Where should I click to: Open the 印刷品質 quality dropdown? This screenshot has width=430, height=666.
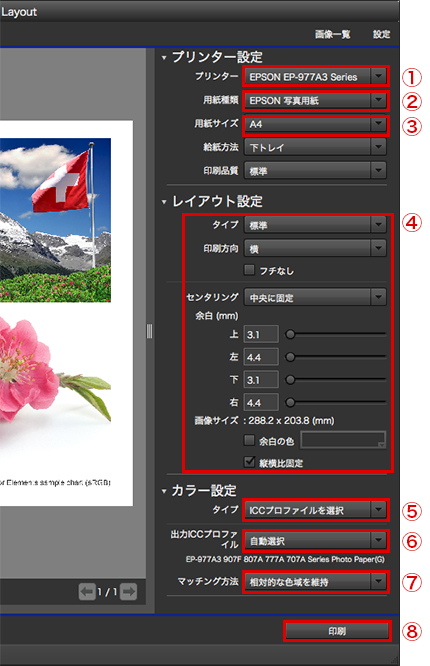(x=315, y=171)
